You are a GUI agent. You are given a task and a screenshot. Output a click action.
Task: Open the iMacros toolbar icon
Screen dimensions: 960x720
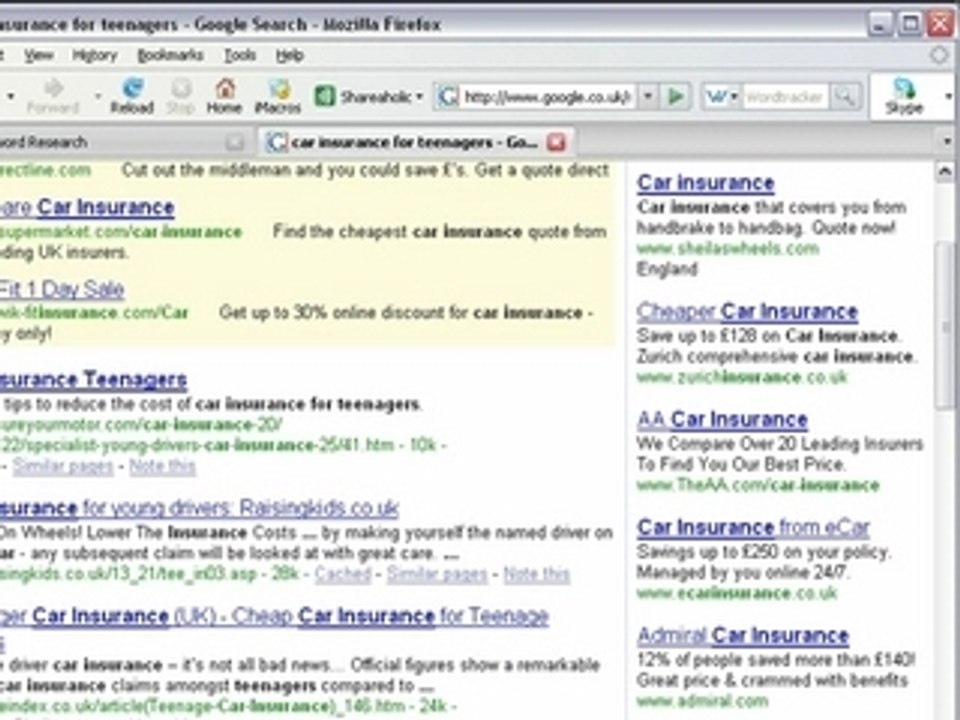pos(277,96)
